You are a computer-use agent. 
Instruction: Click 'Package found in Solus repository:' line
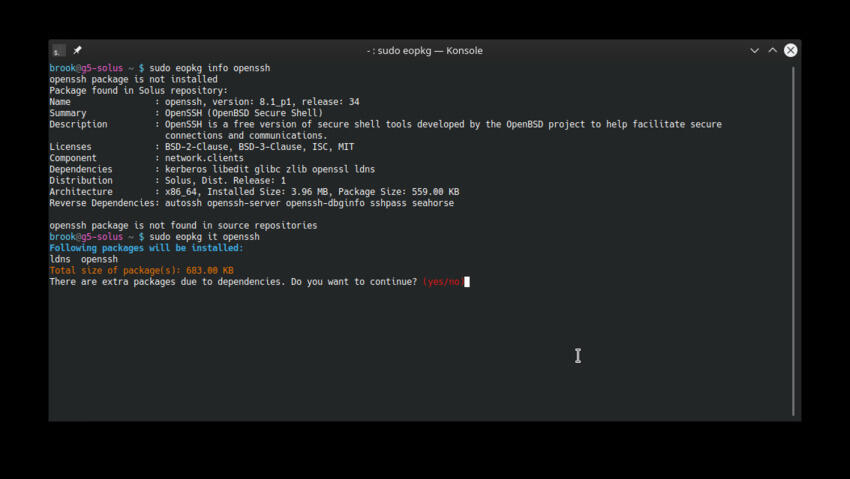tap(139, 90)
